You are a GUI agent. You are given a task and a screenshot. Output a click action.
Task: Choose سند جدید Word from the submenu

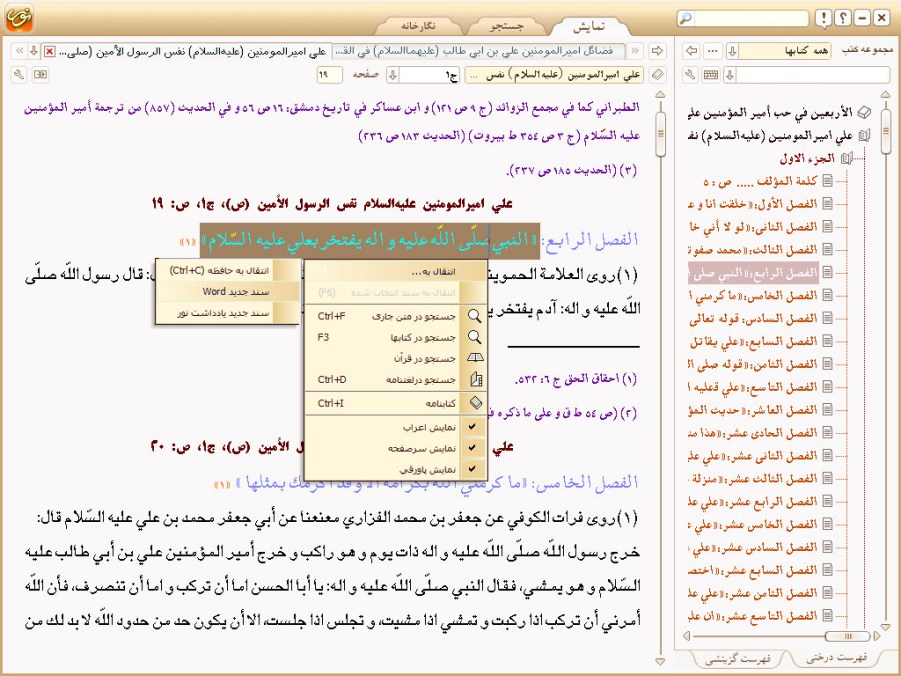(228, 291)
